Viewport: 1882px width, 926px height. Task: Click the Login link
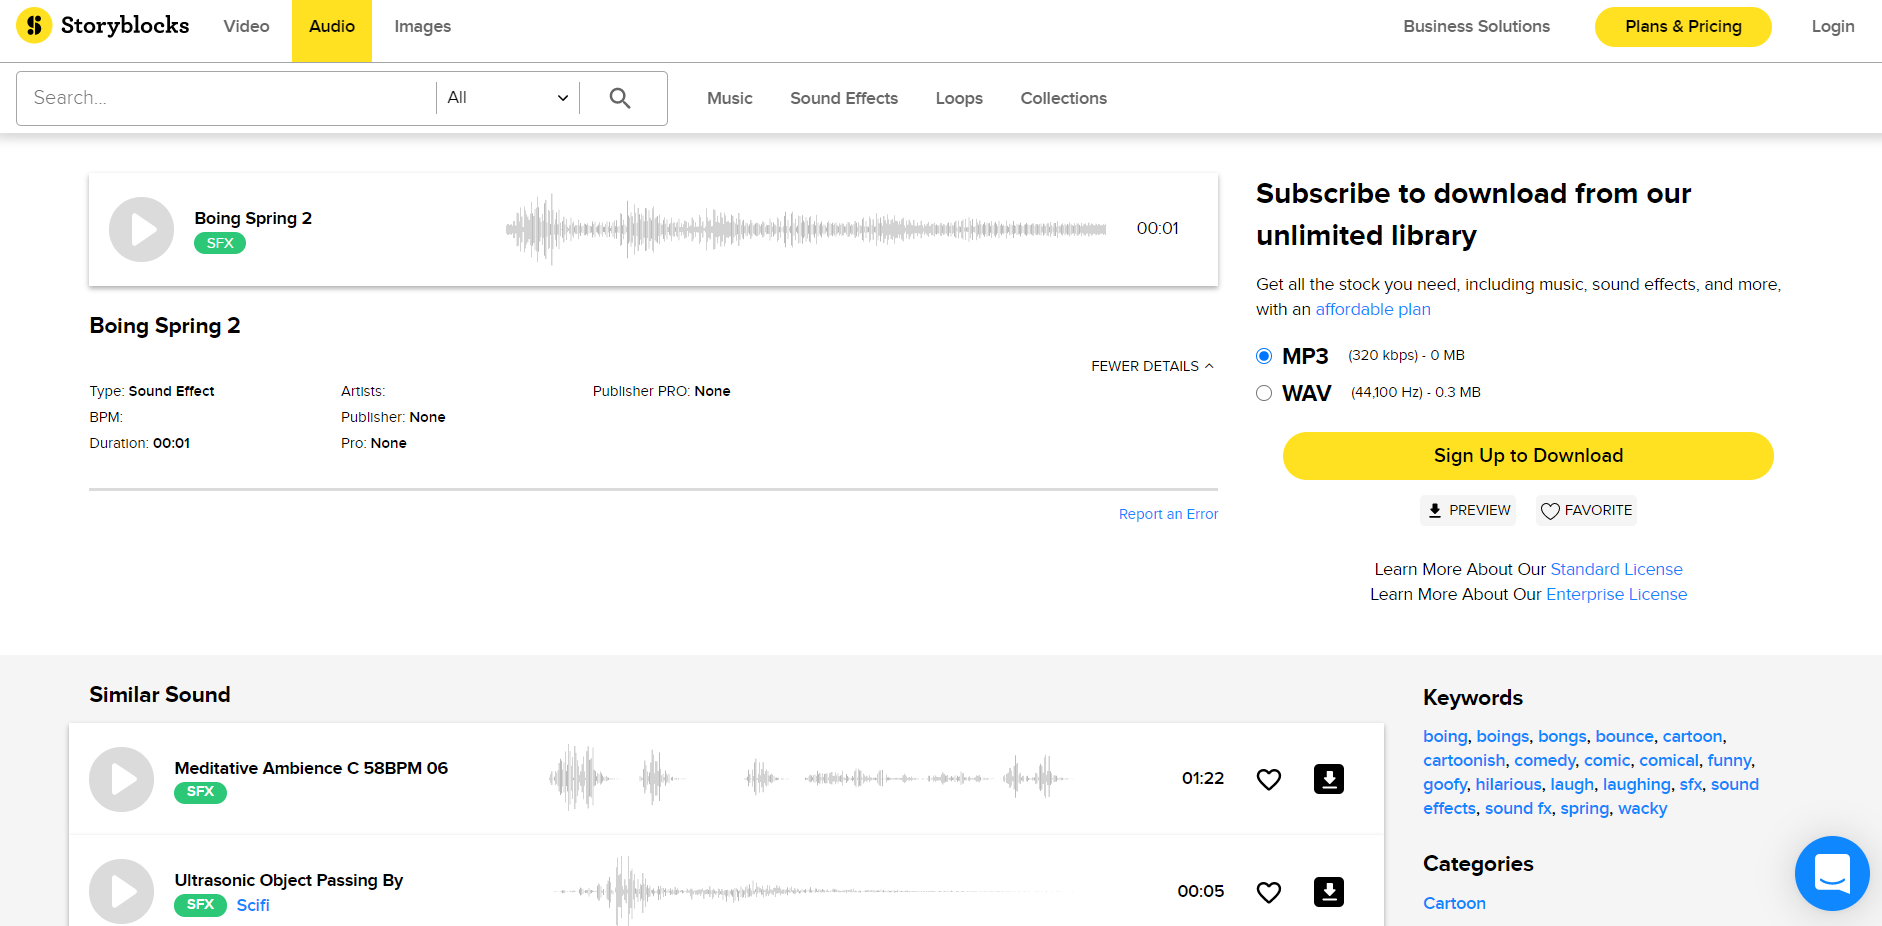[x=1833, y=26]
